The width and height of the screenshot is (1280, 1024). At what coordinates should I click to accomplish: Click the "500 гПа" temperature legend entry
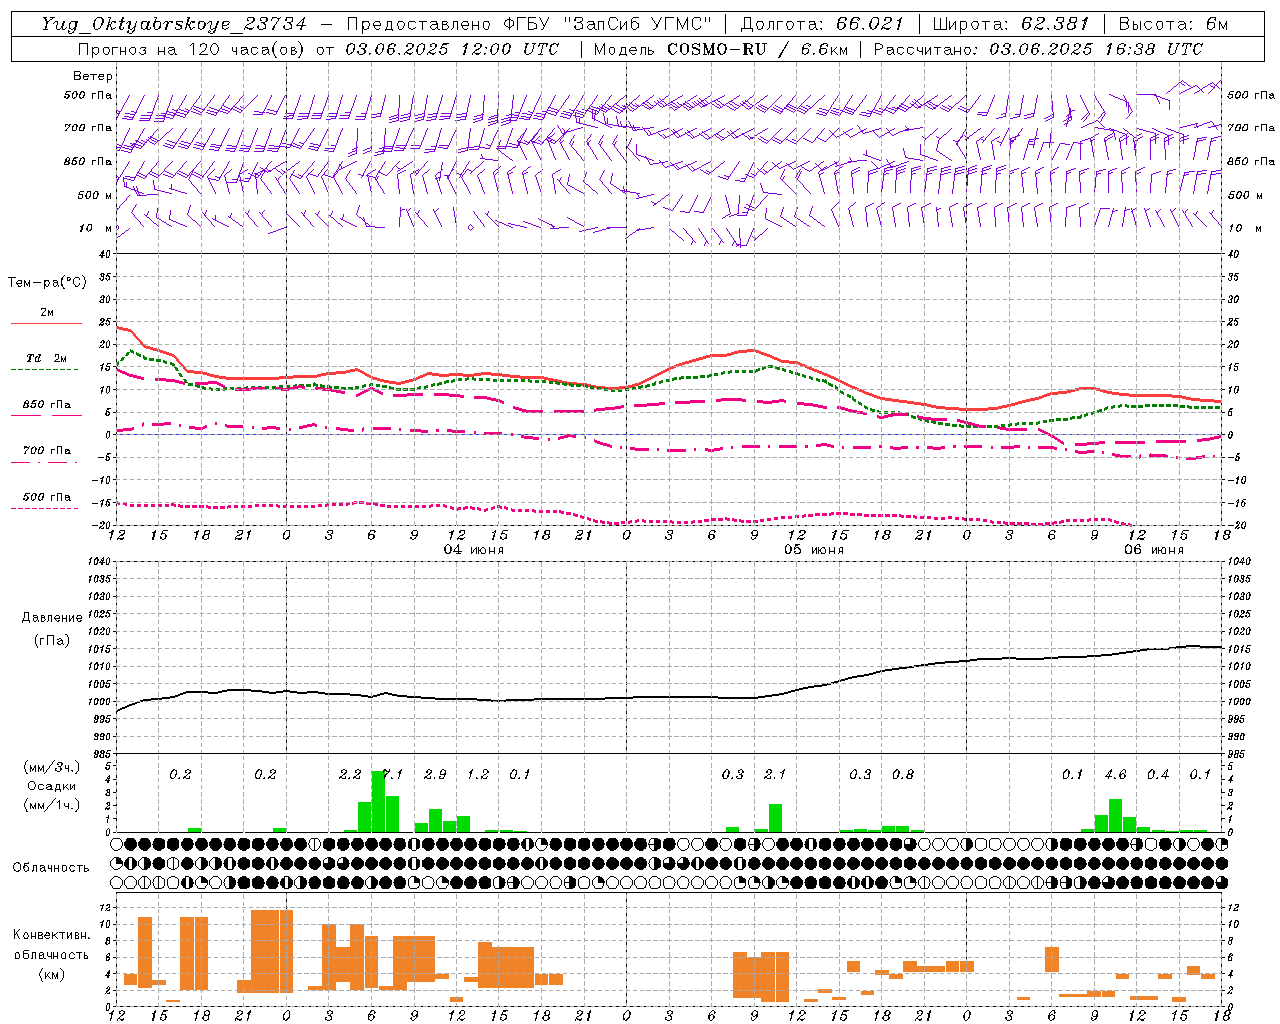coord(47,497)
